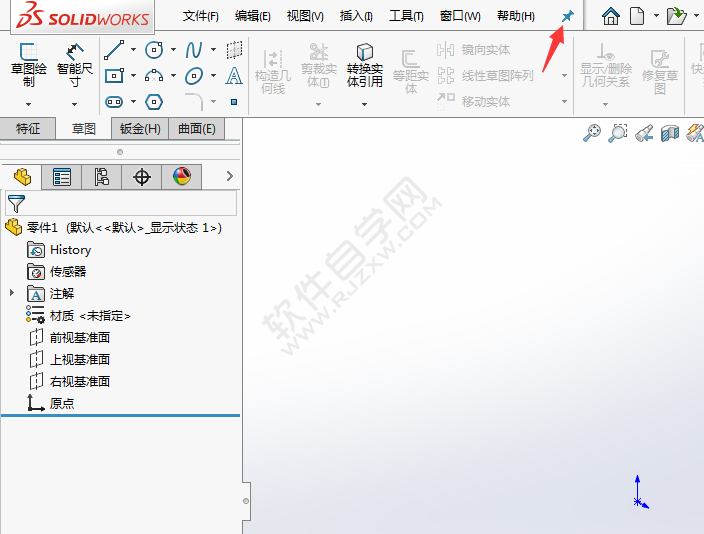Click the Plane tool with dashed square
704x534 pixels.
pyautogui.click(x=234, y=50)
